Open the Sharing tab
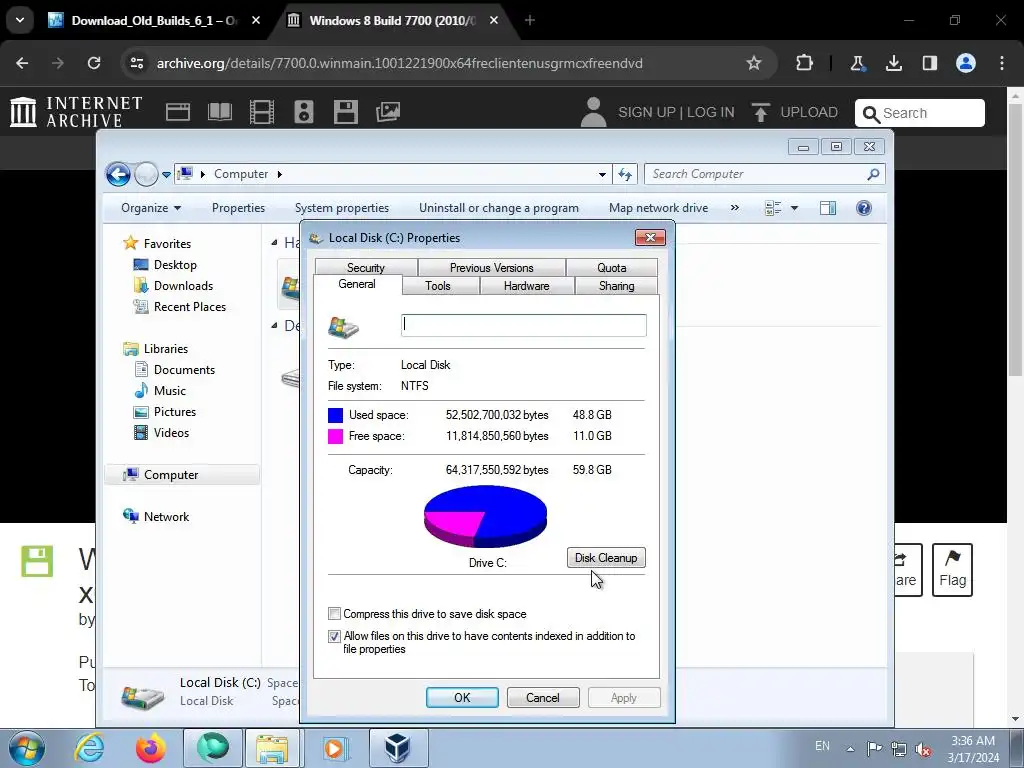This screenshot has height=768, width=1024. (x=616, y=286)
